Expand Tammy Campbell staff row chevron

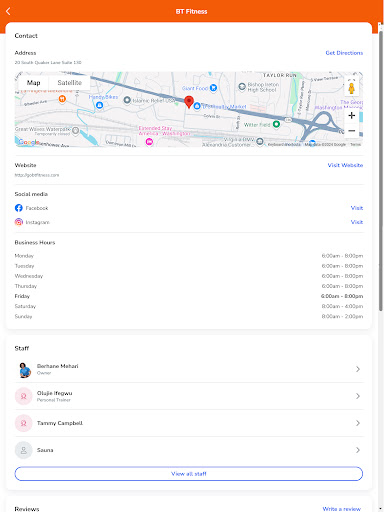358,423
